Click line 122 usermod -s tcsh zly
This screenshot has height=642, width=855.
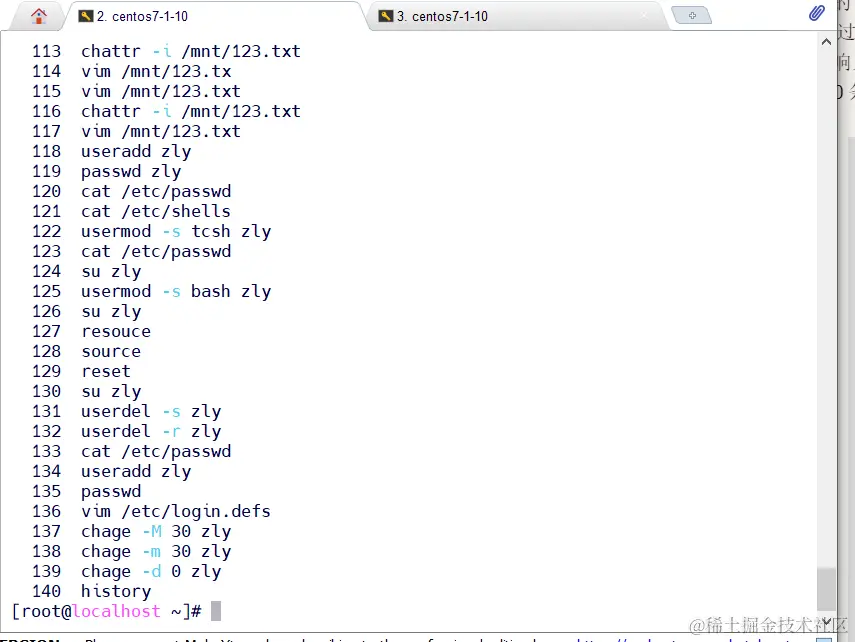click(x=152, y=231)
